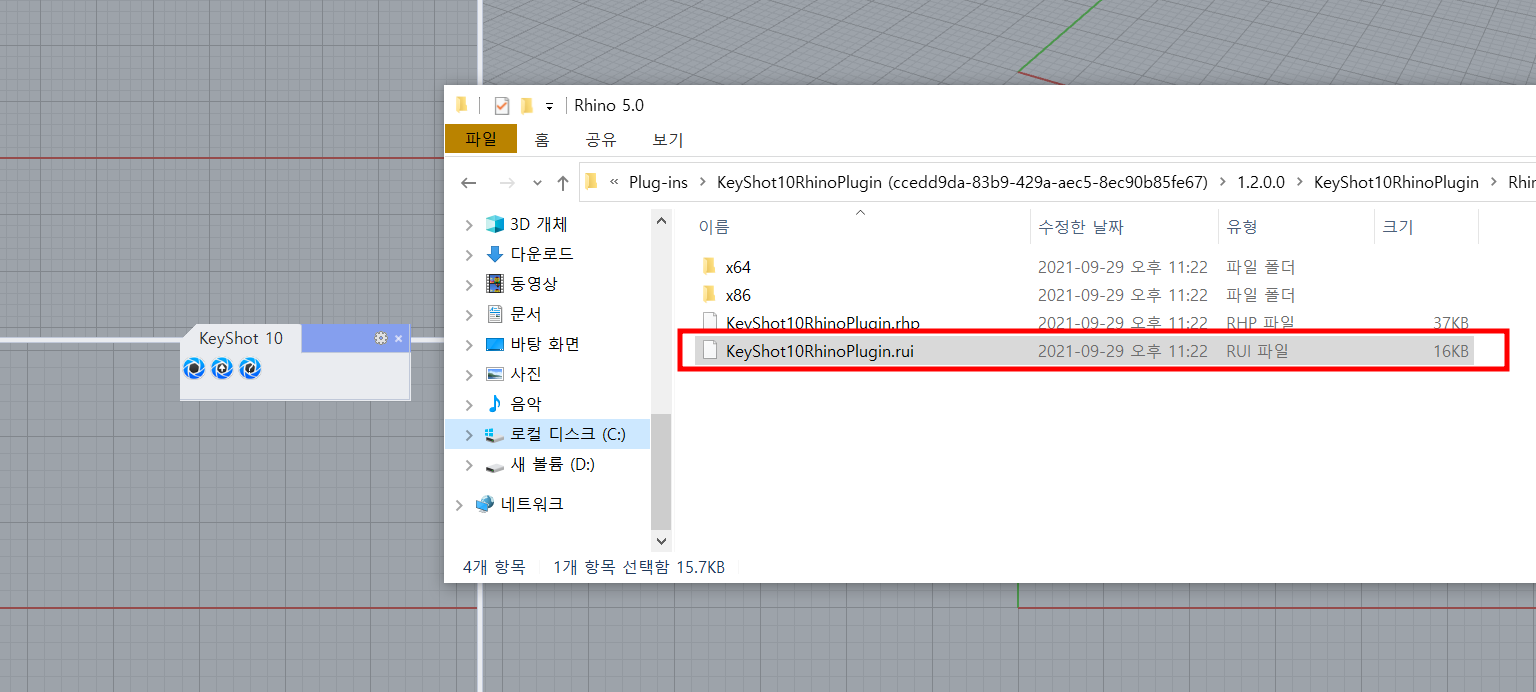This screenshot has width=1536, height=692.
Task: Expand the 동영상 tree node
Action: pyautogui.click(x=469, y=285)
